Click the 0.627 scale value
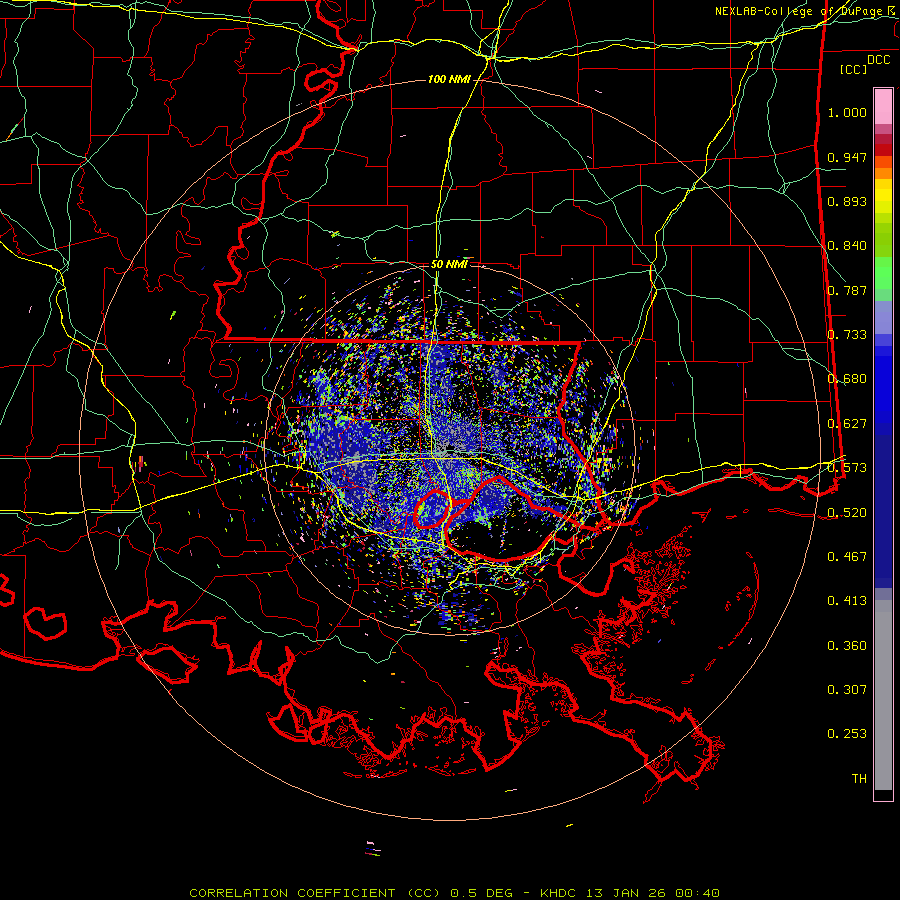900x900 pixels. point(847,424)
